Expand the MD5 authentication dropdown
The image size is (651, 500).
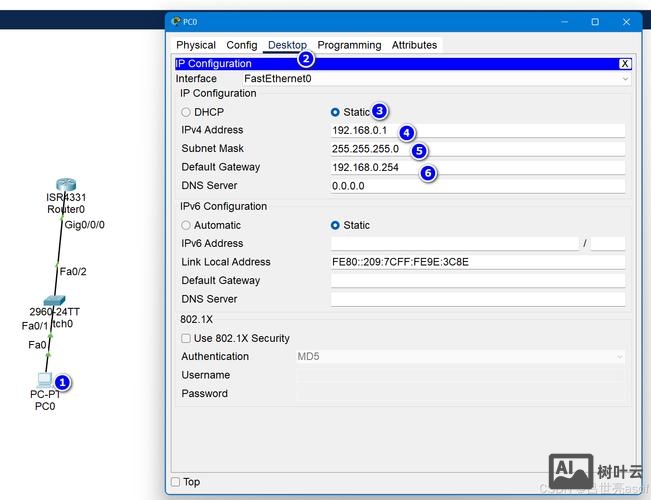click(460, 356)
